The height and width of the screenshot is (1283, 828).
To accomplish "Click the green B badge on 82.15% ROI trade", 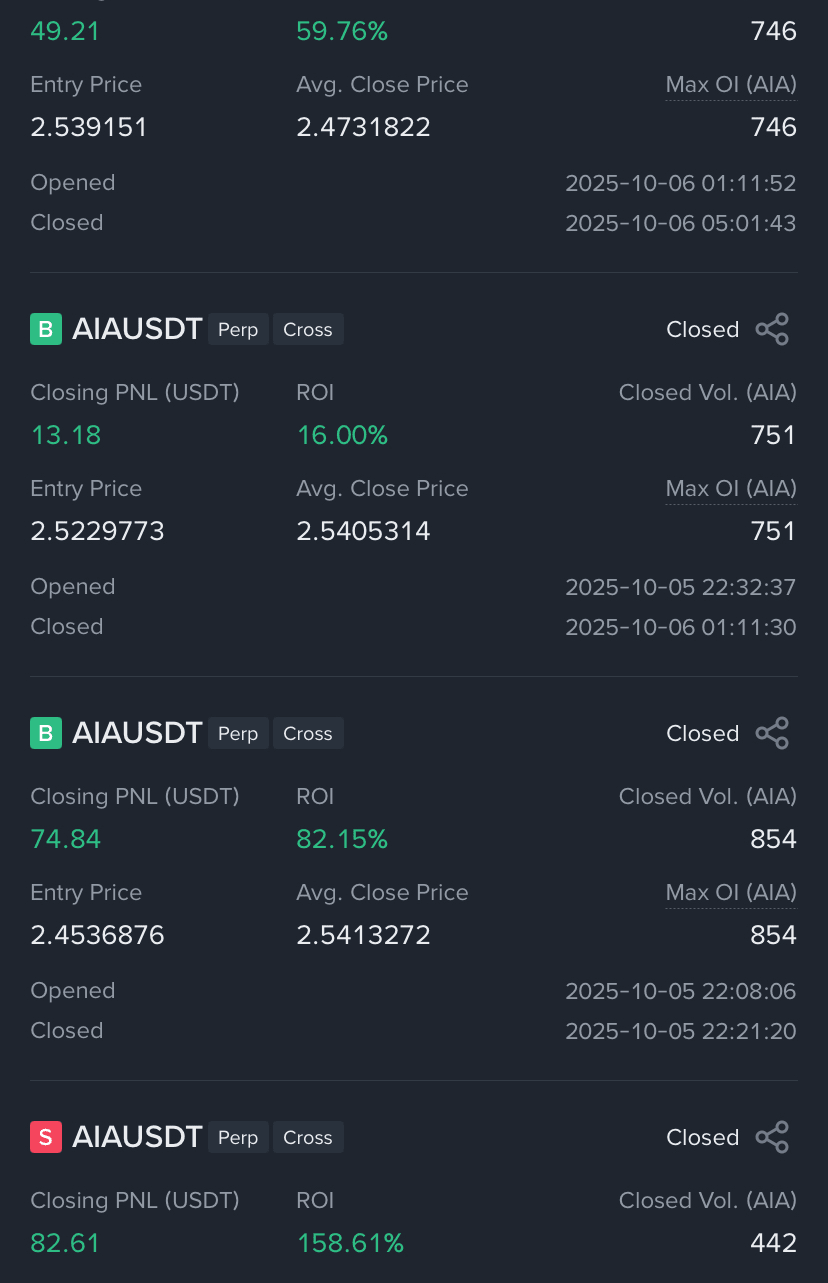I will [46, 733].
